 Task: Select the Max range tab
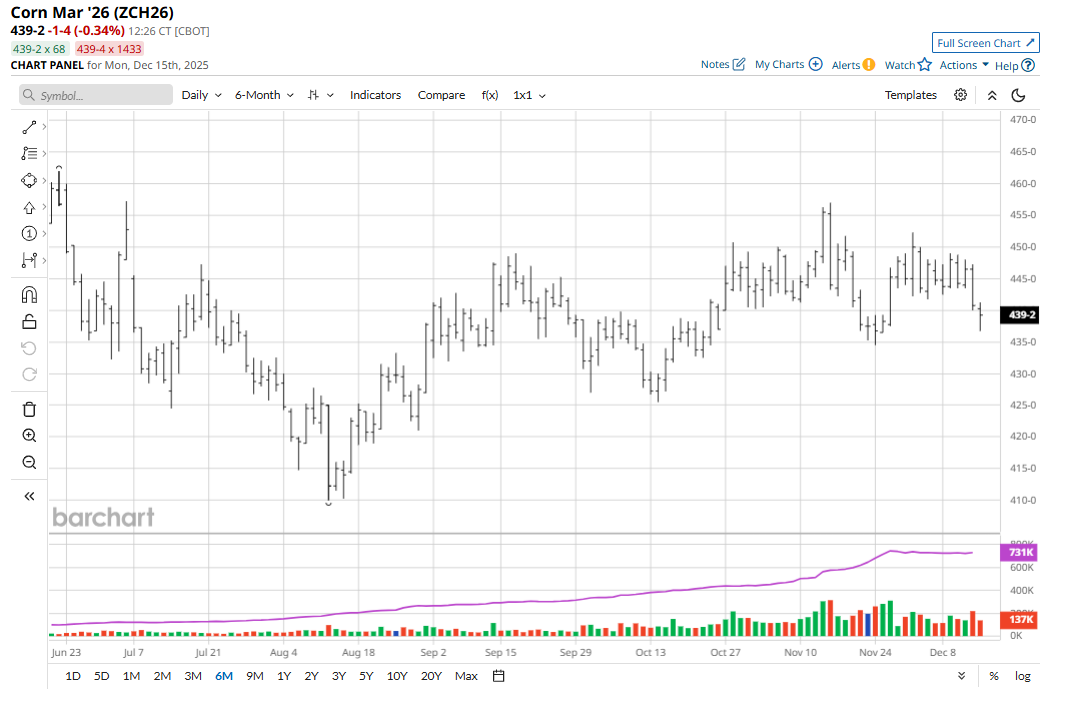[x=466, y=676]
